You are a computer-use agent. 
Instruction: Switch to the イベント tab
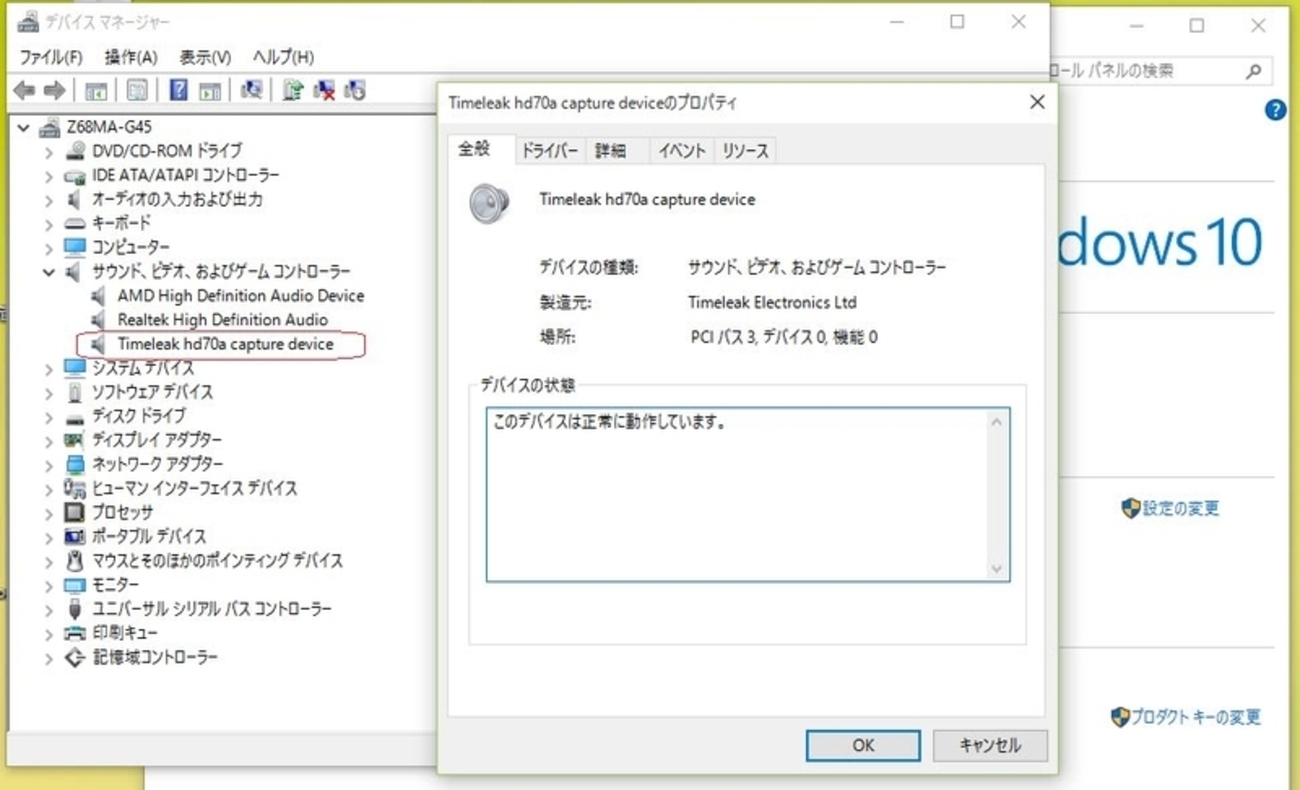(x=682, y=151)
